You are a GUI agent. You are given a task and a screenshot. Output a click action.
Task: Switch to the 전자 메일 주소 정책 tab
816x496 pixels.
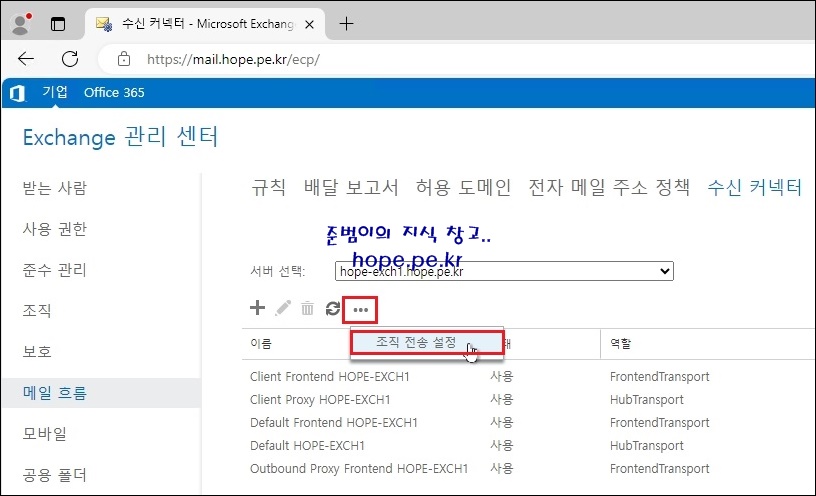pyautogui.click(x=609, y=187)
